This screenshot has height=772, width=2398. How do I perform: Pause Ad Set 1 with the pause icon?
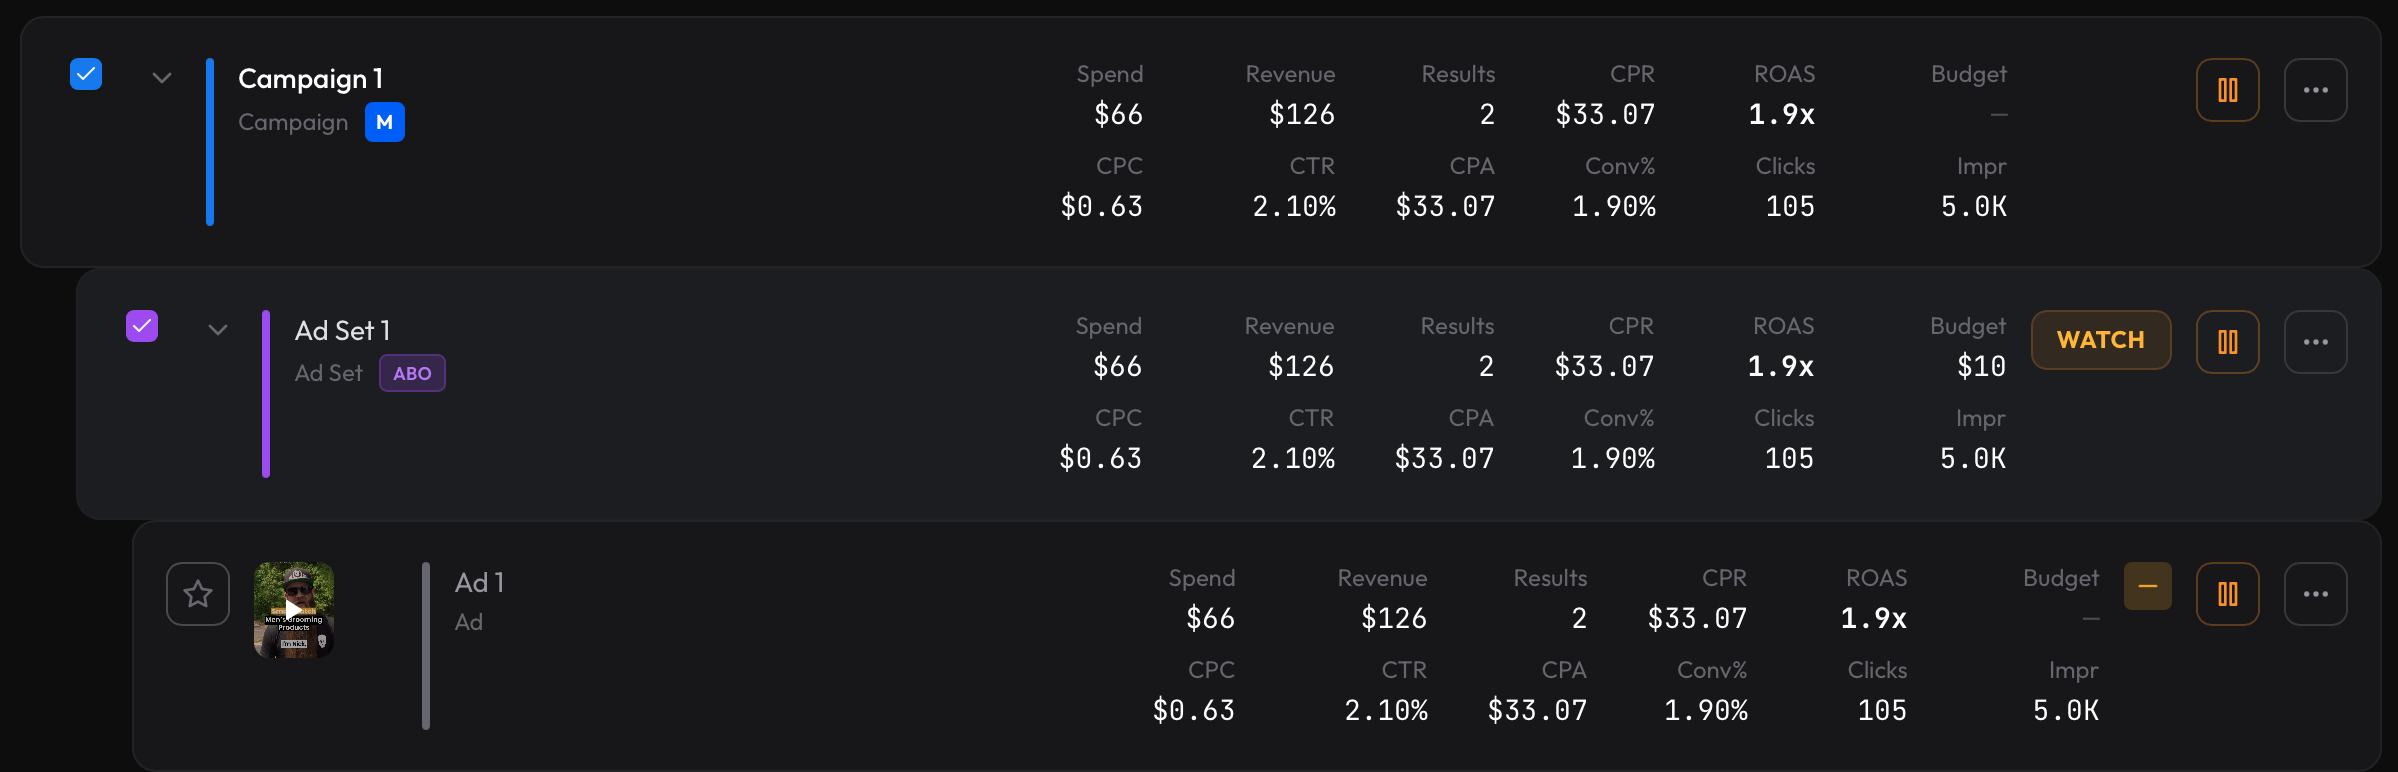(2227, 342)
